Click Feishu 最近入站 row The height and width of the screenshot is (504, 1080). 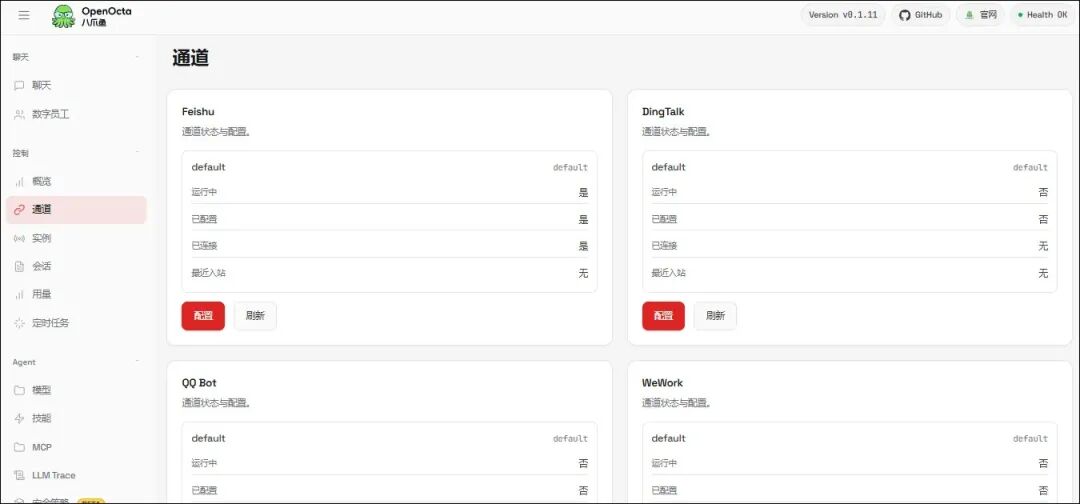[x=390, y=273]
